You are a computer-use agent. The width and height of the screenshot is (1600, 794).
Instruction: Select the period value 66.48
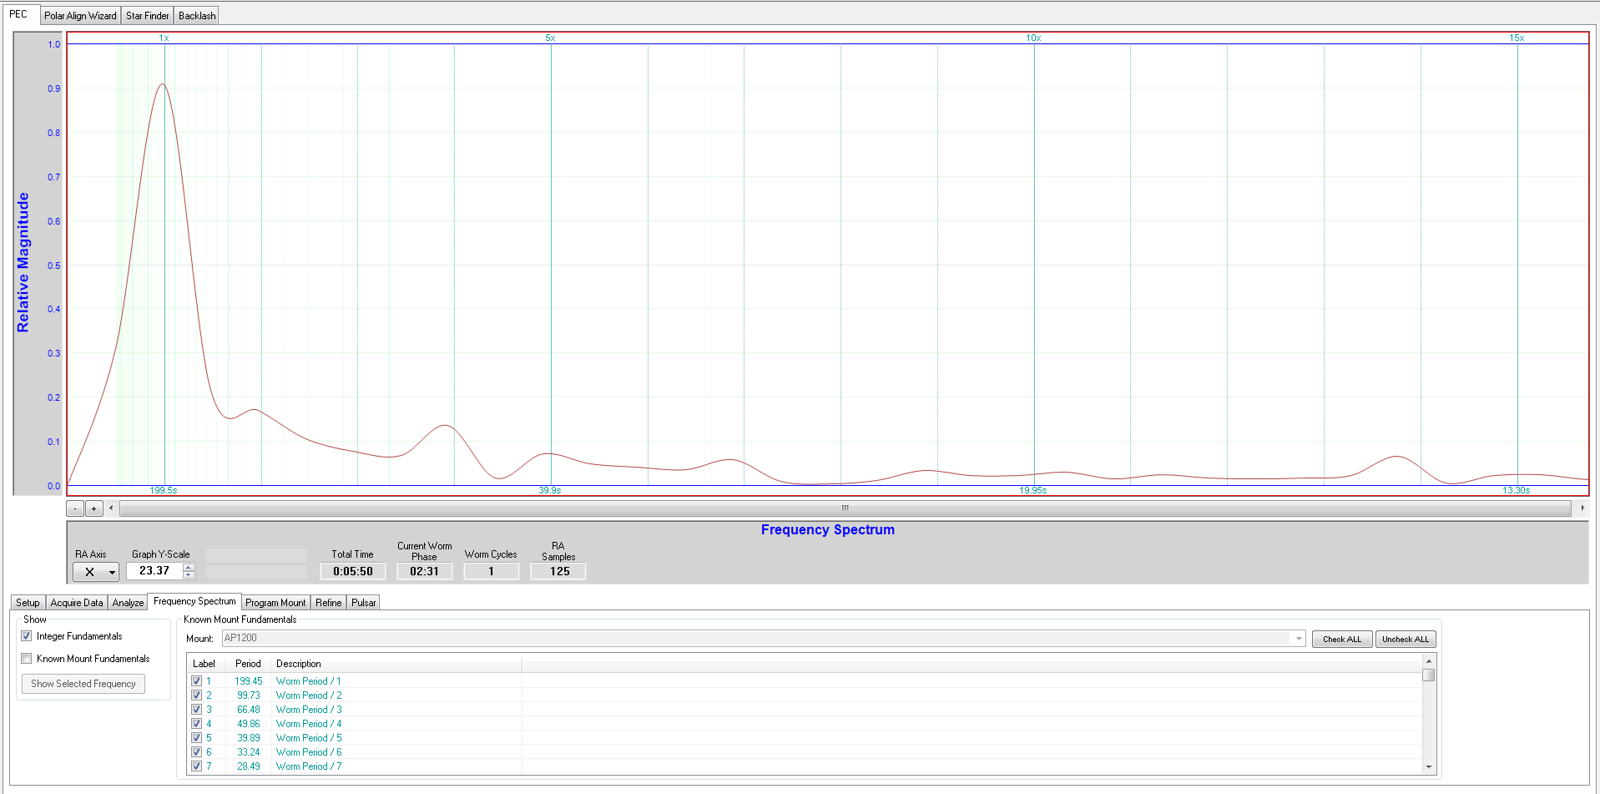point(248,710)
